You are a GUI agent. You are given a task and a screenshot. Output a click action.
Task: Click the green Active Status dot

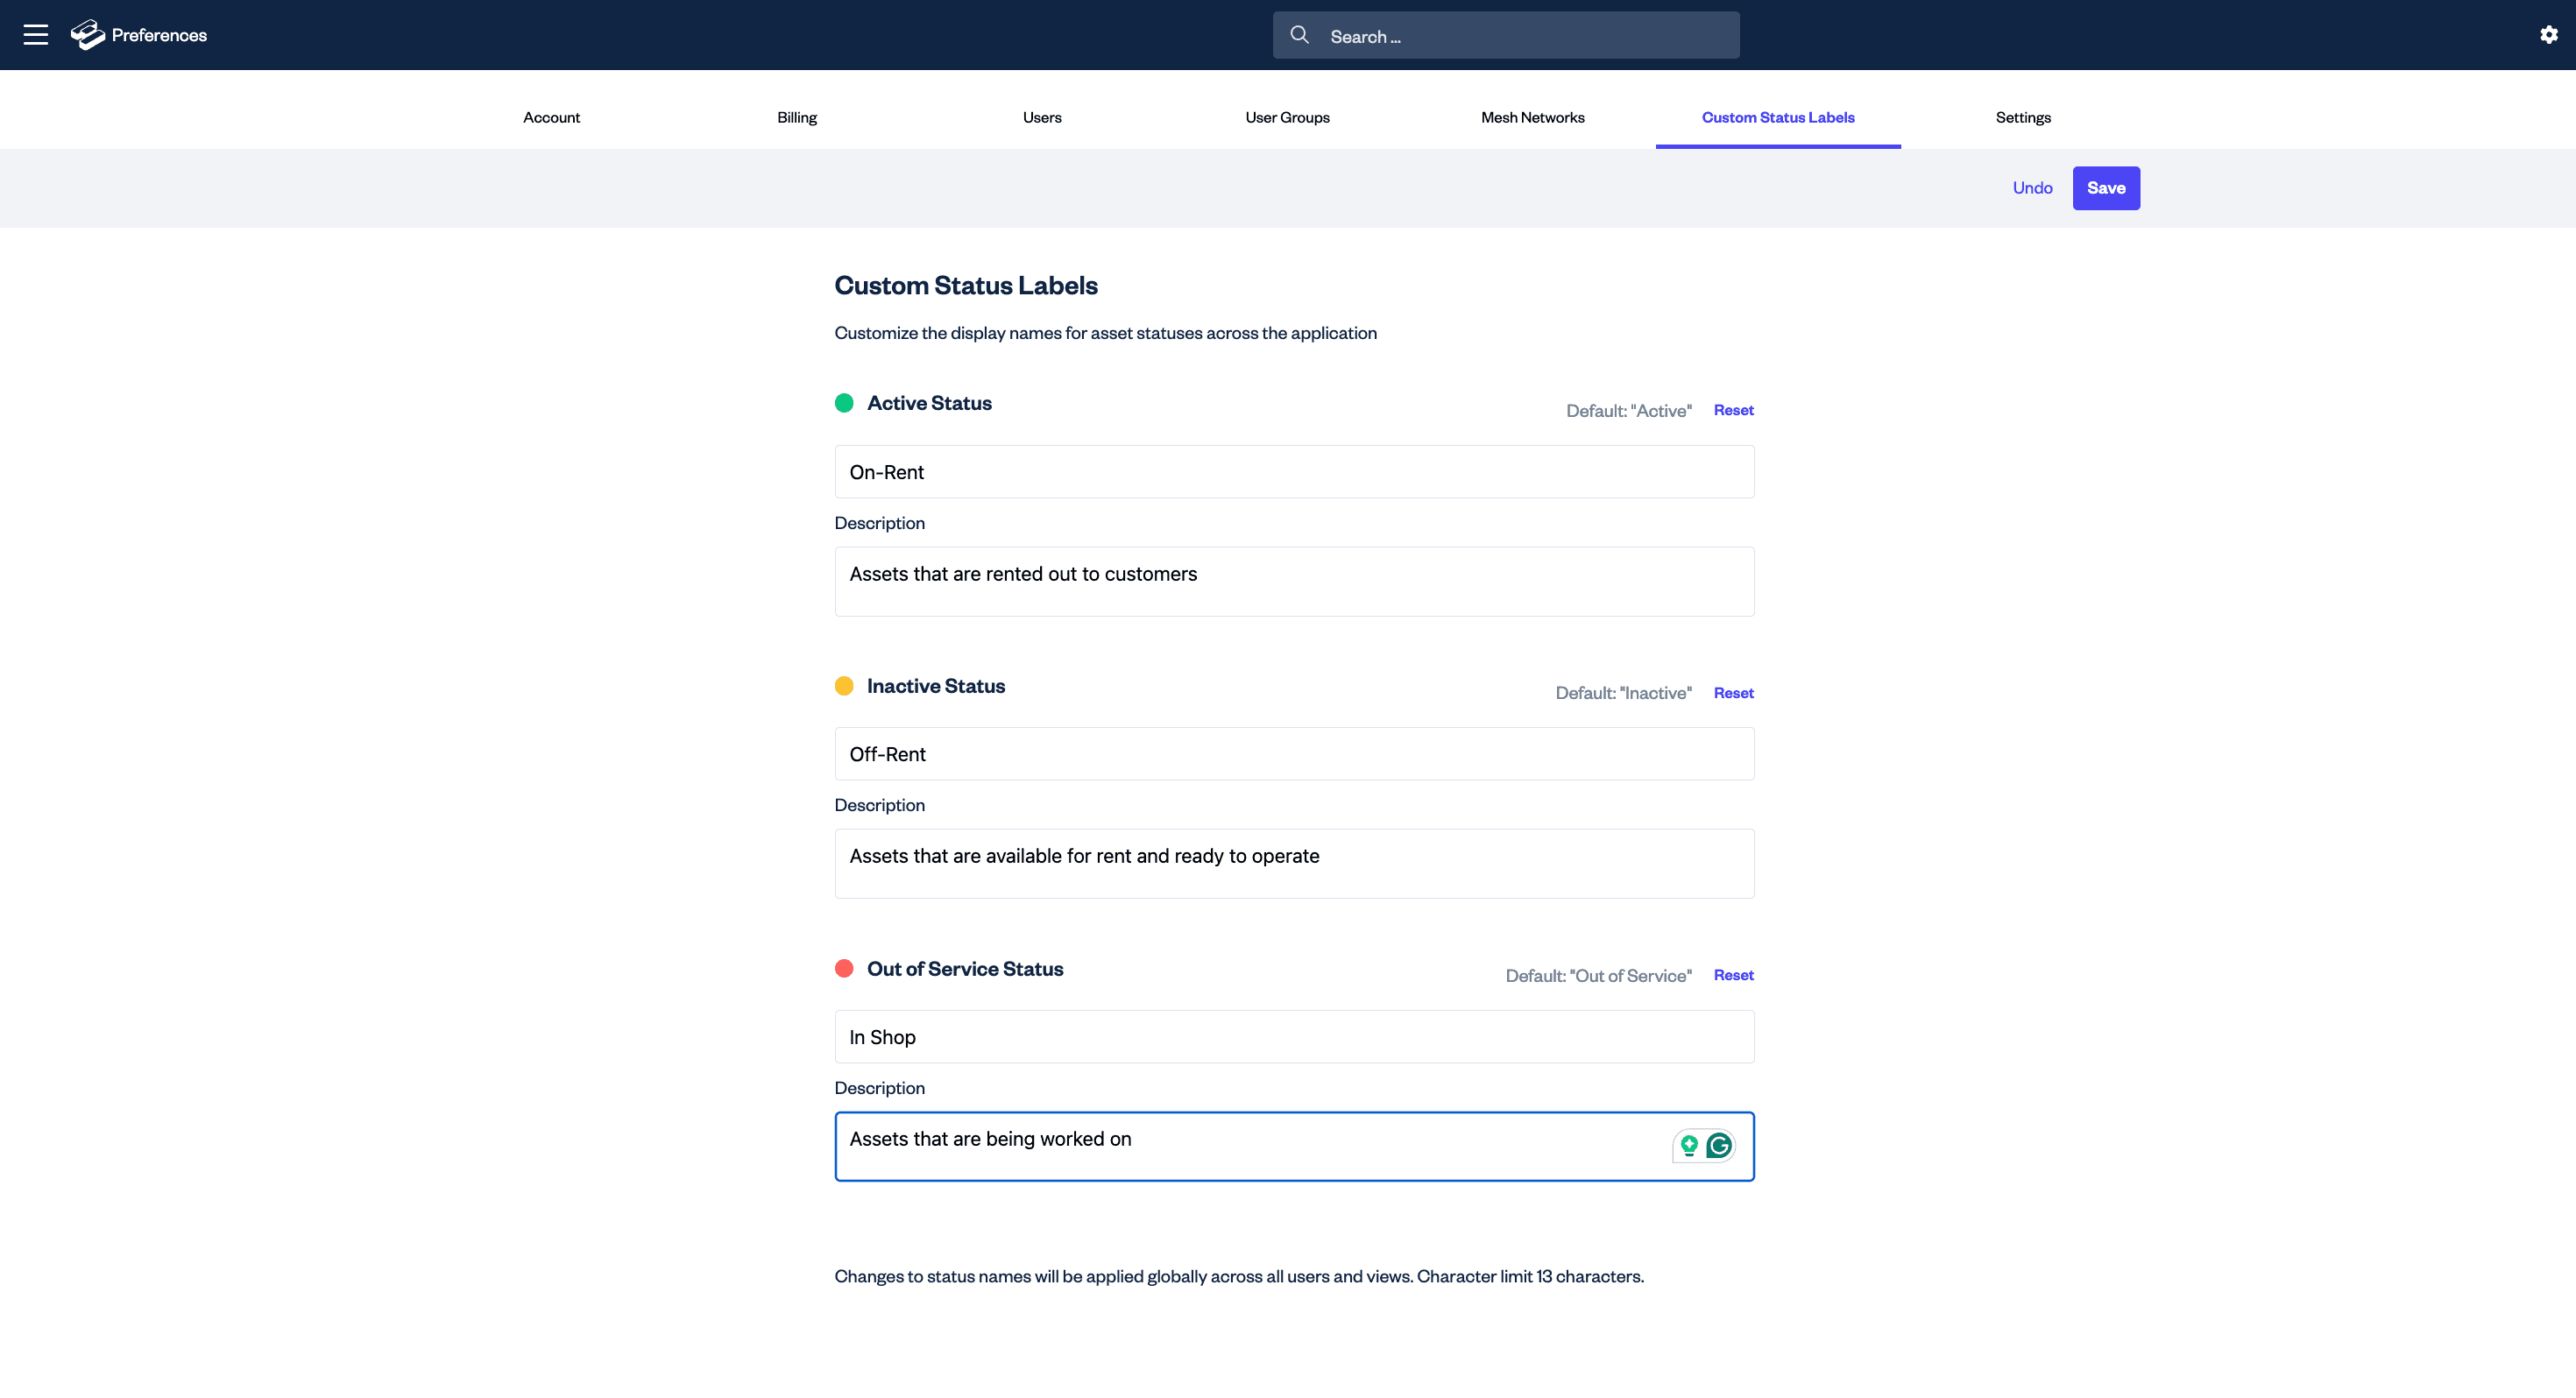pyautogui.click(x=844, y=403)
